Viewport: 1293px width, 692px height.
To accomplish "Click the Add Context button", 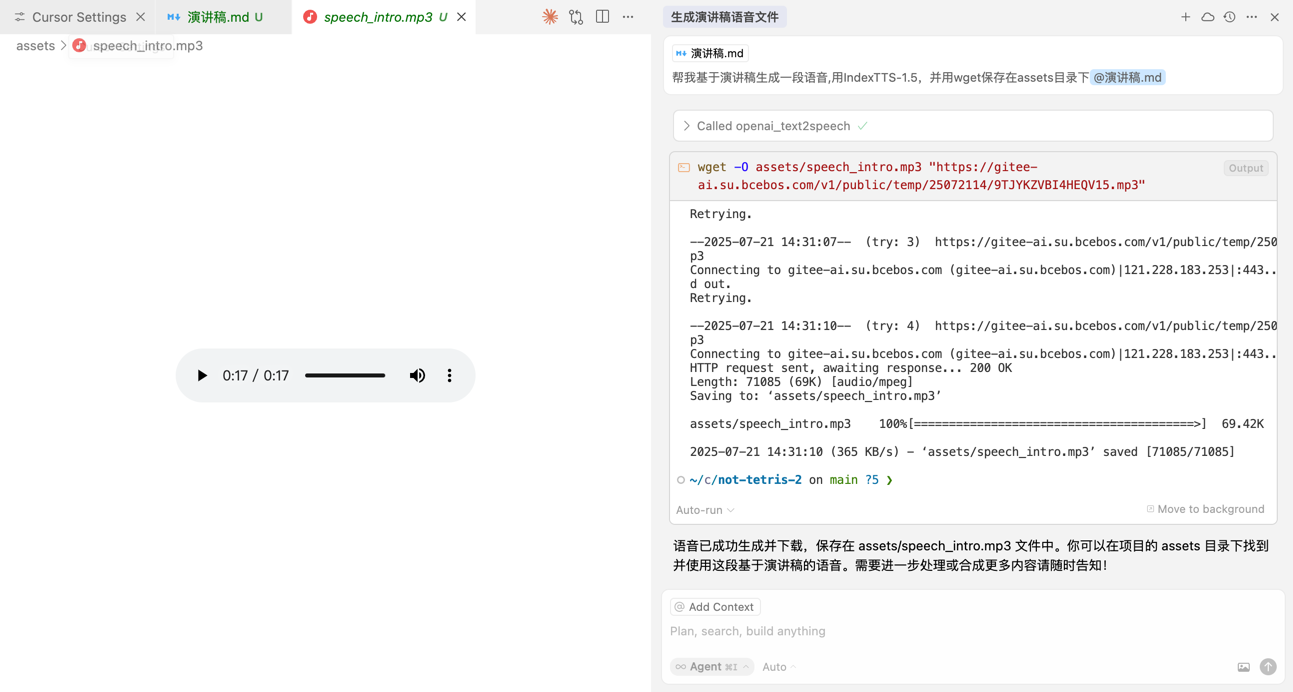I will point(715,607).
